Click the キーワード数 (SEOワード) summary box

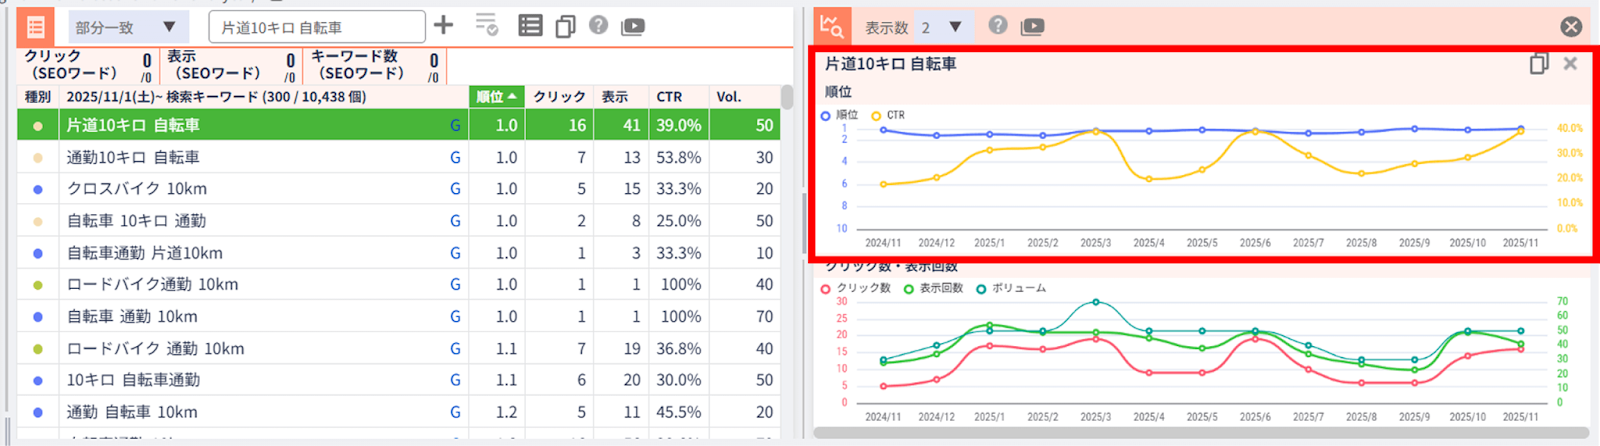coord(374,65)
